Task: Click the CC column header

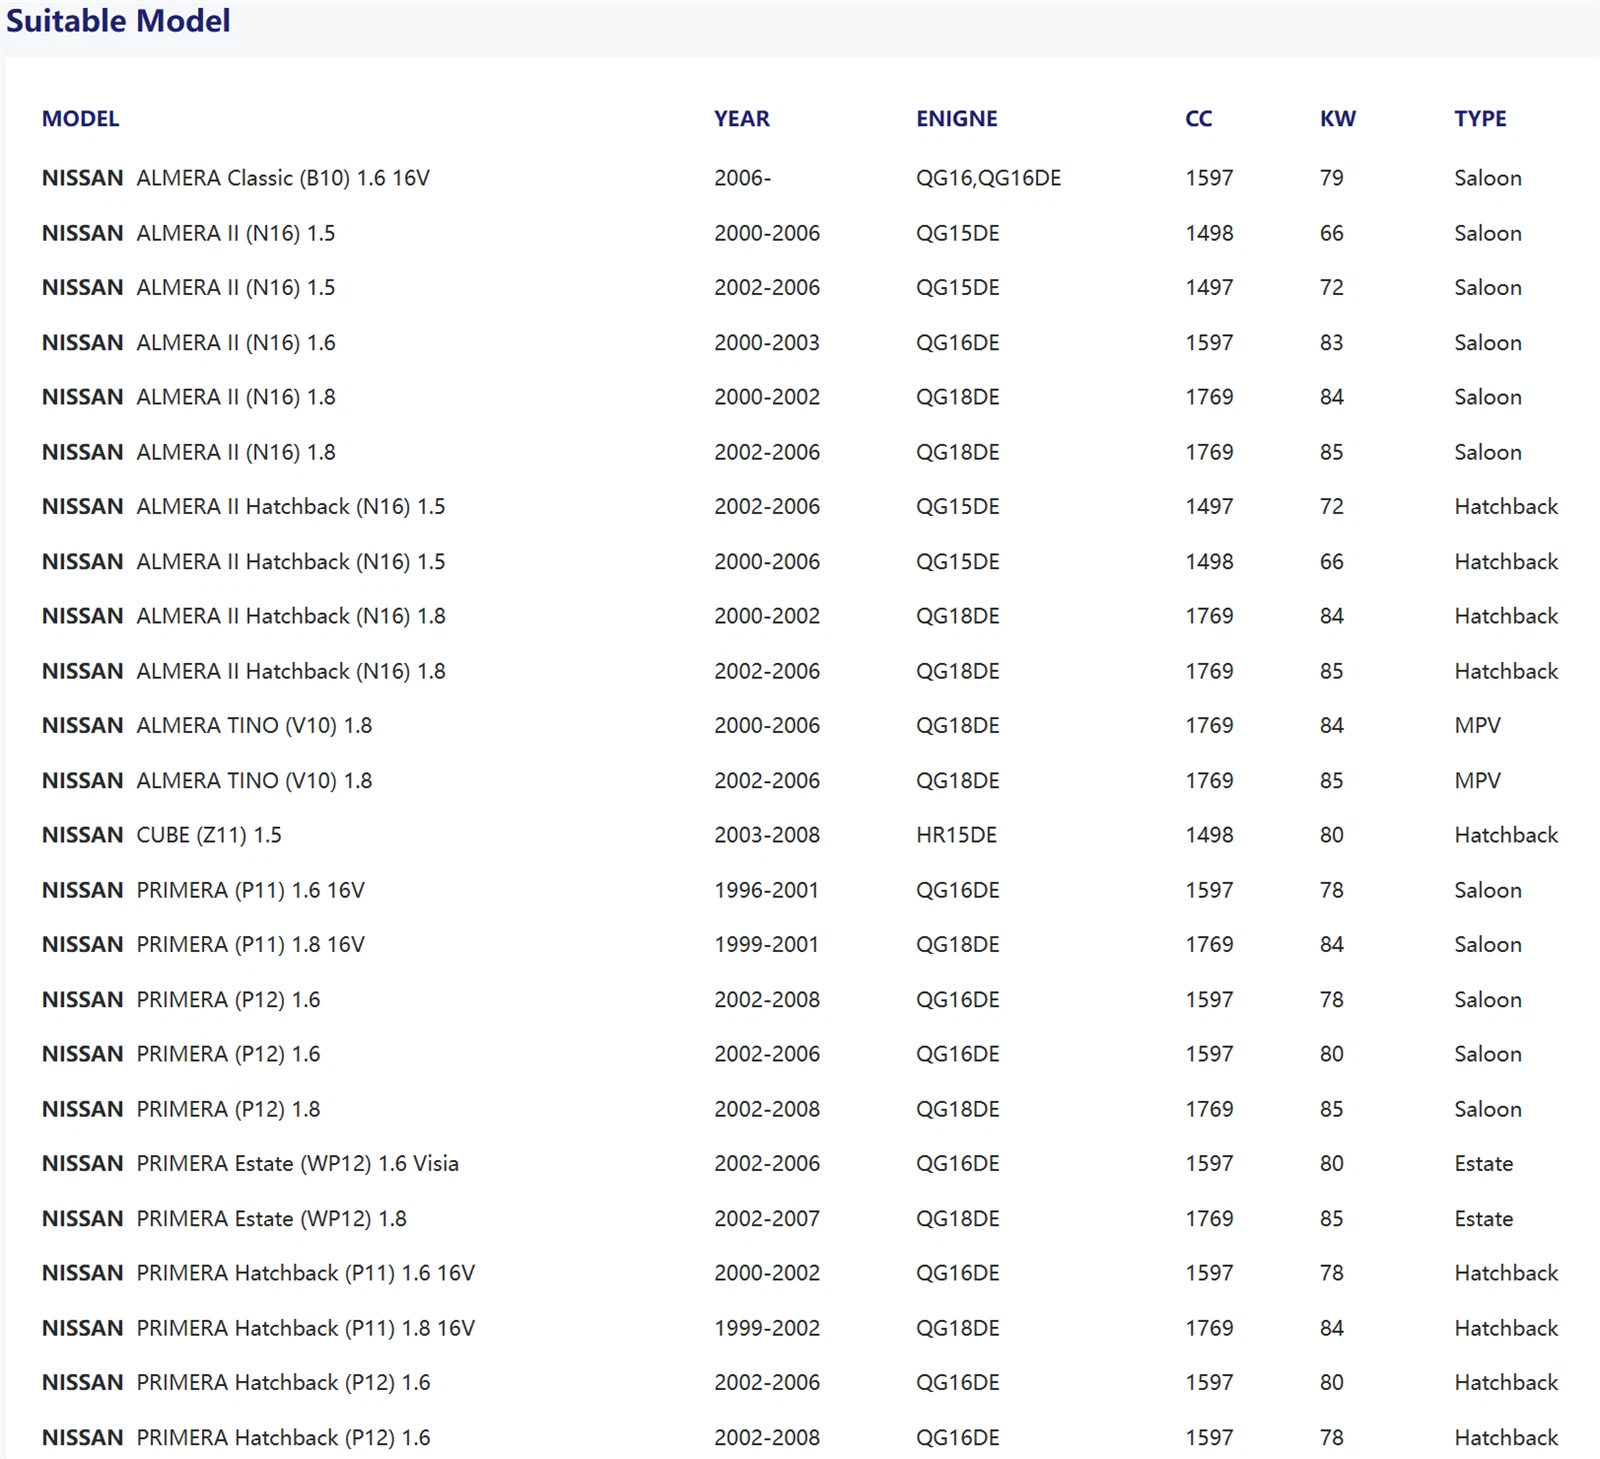Action: click(x=1199, y=119)
